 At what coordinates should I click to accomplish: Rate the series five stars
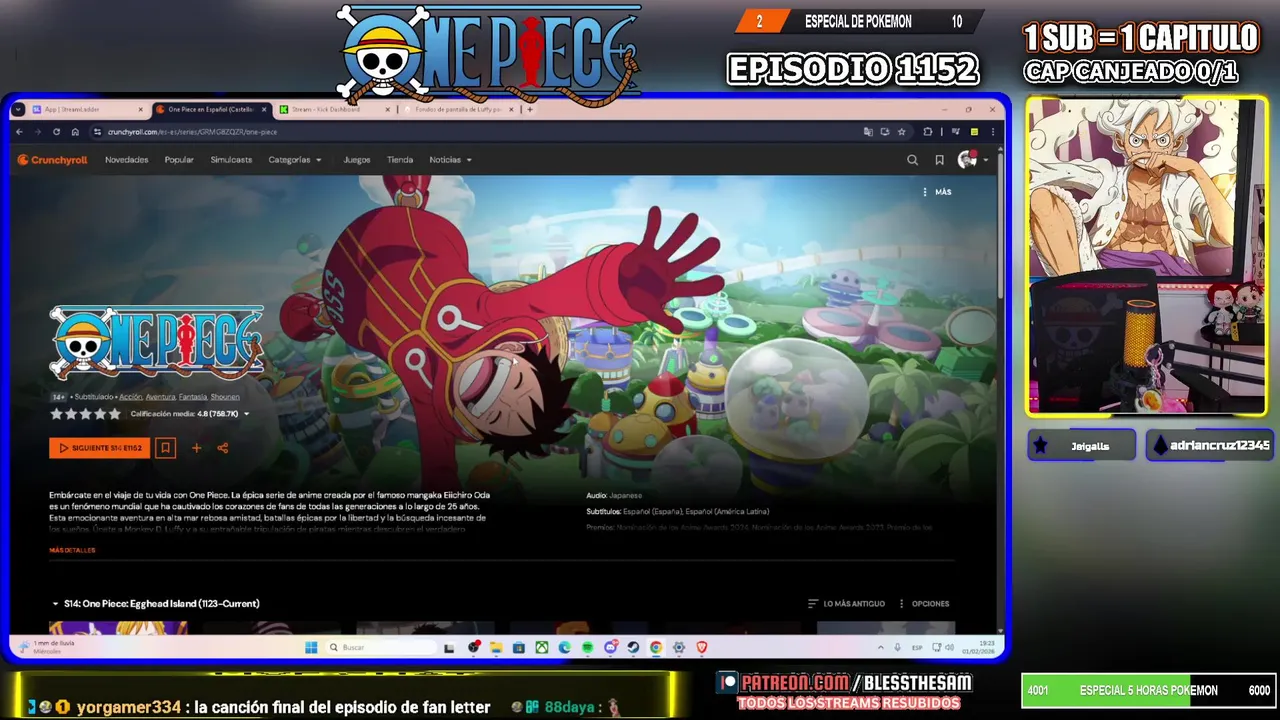pos(114,414)
